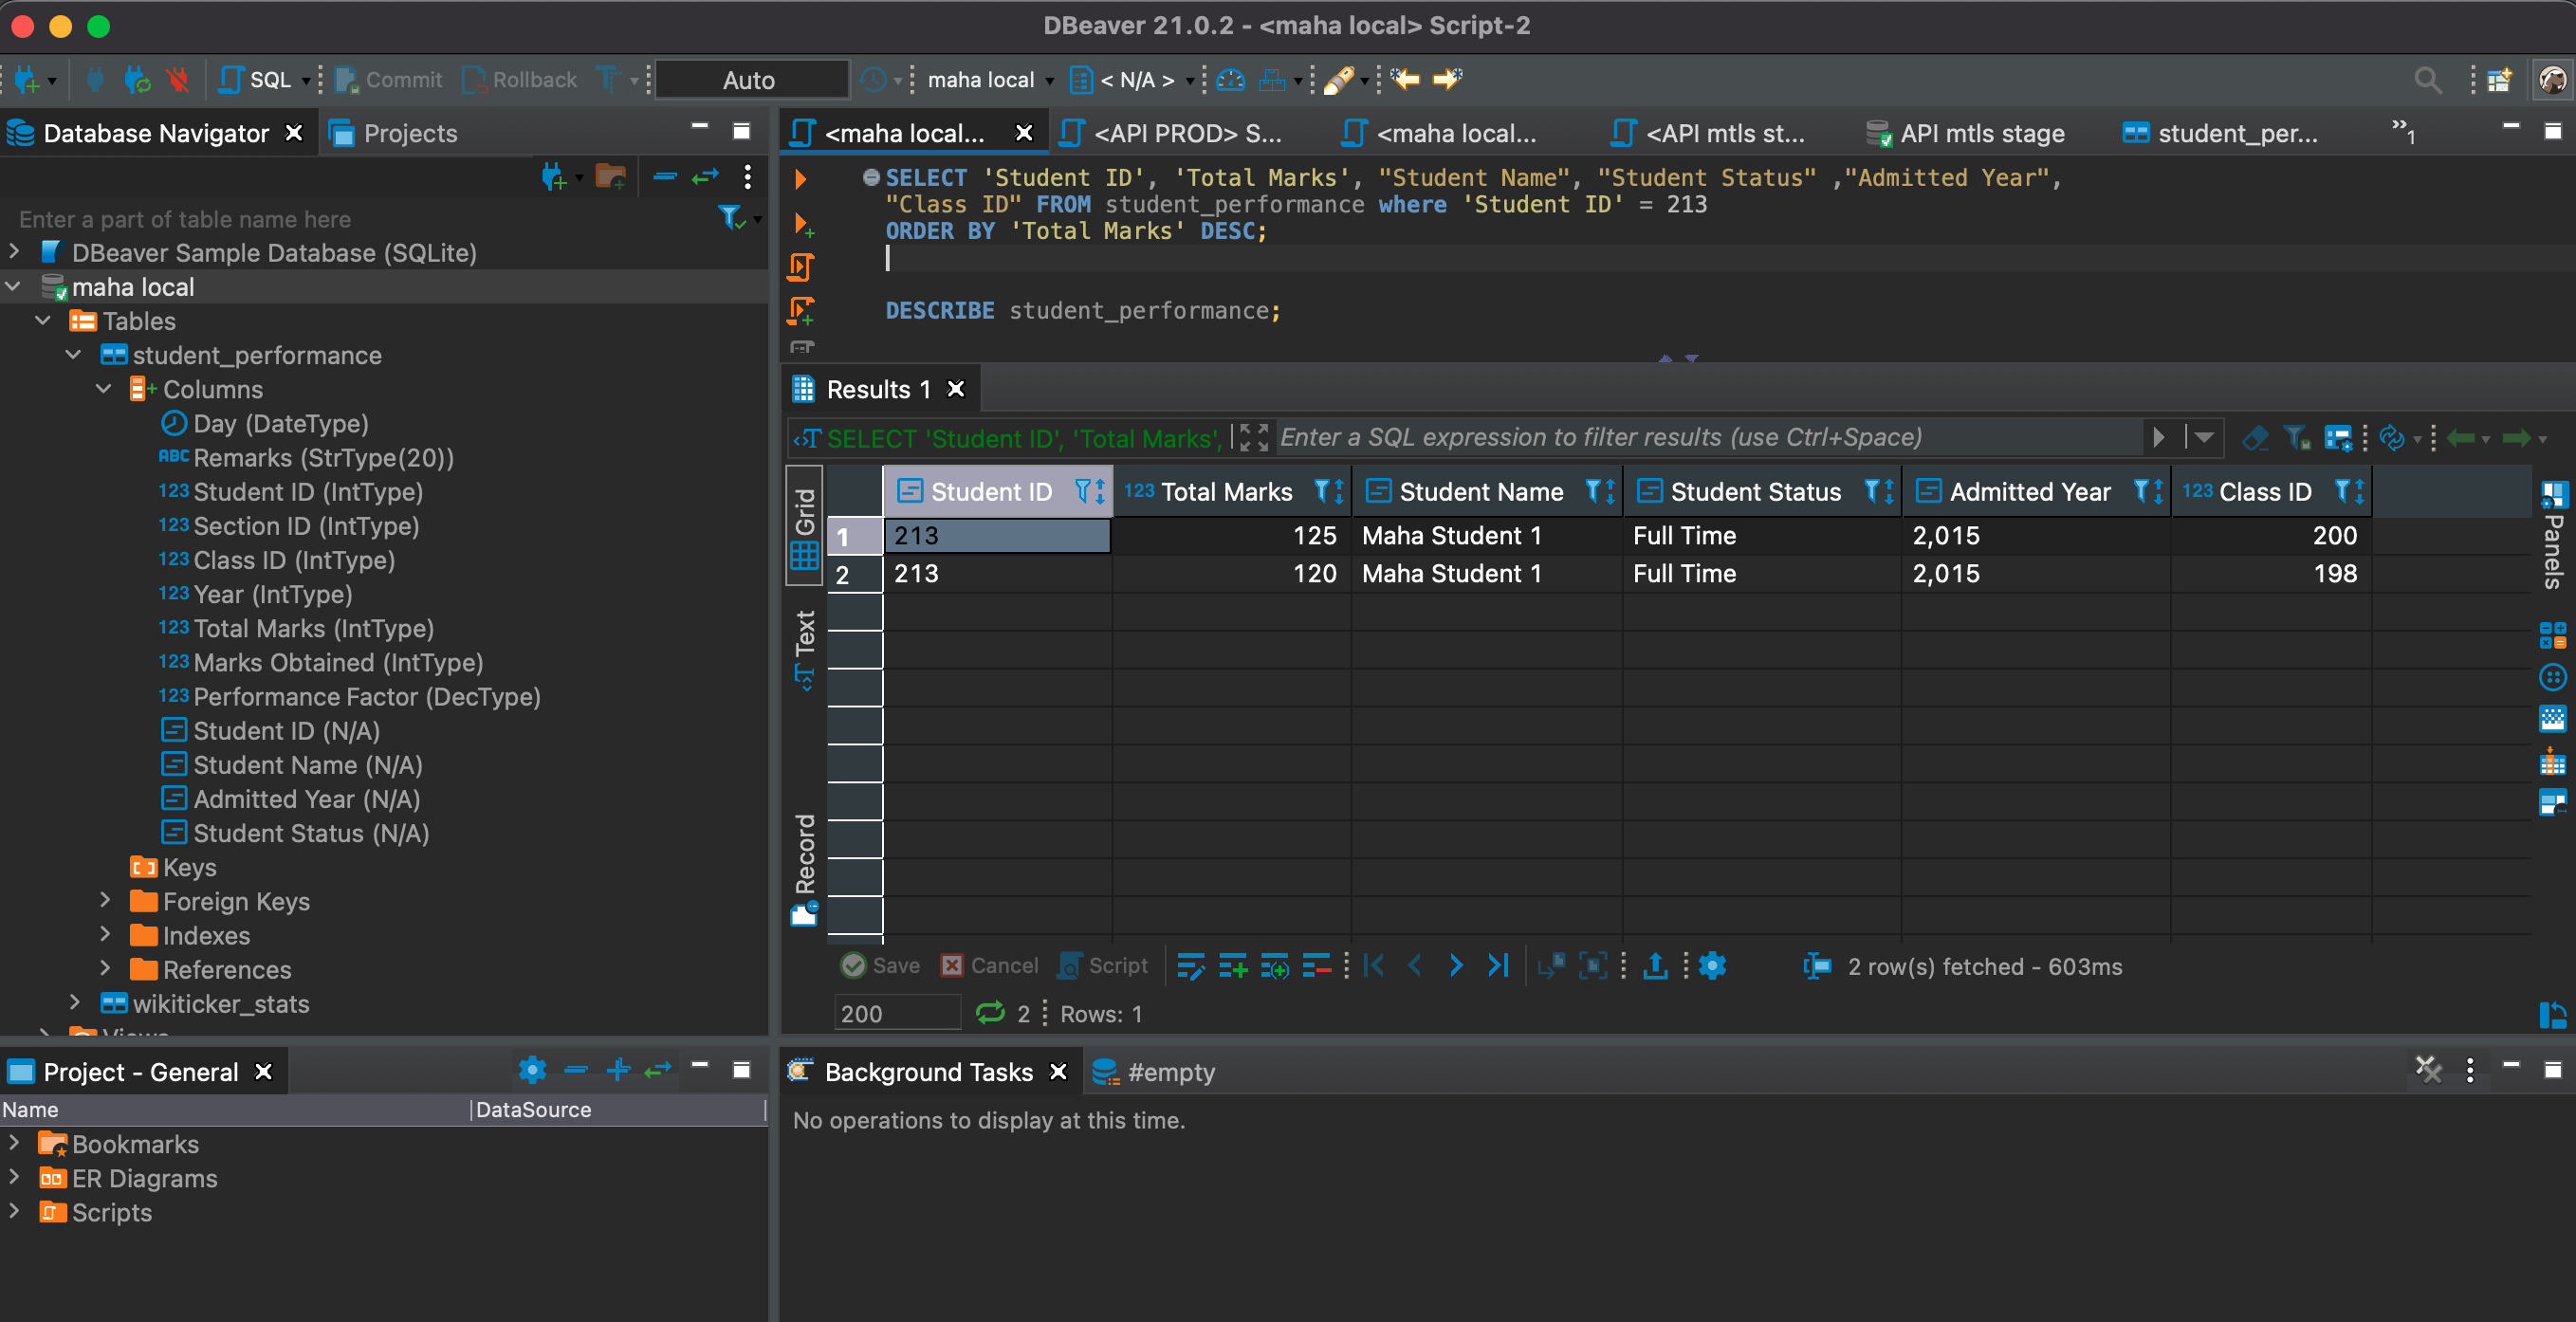Open the maha local active connection dropdown

(x=990, y=80)
